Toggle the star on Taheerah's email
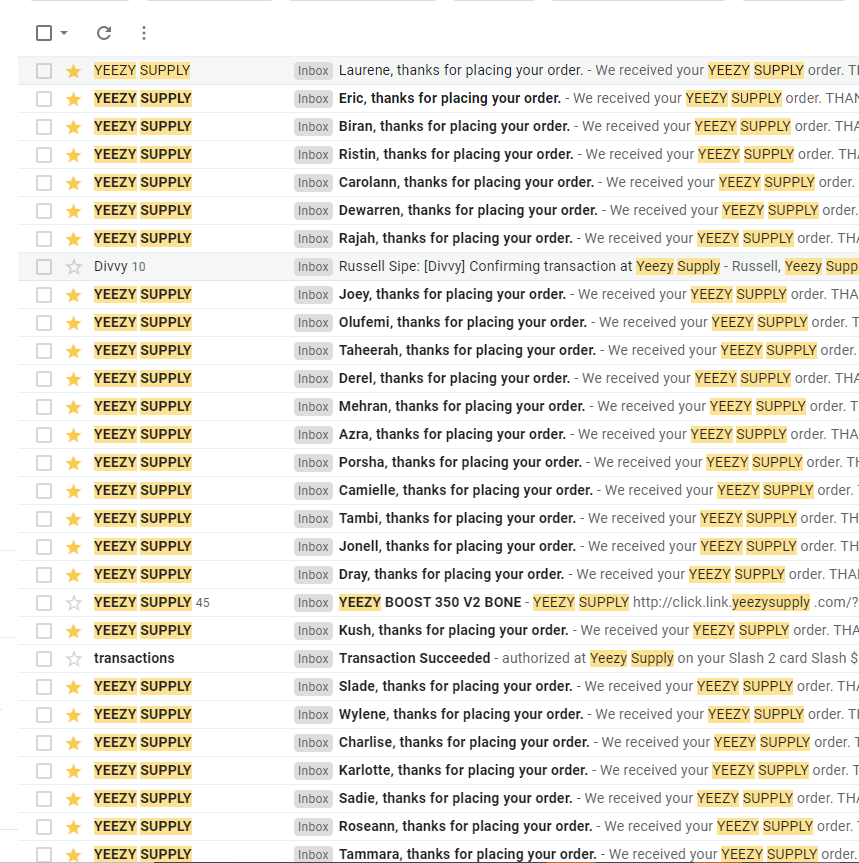859x863 pixels. pyautogui.click(x=73, y=351)
